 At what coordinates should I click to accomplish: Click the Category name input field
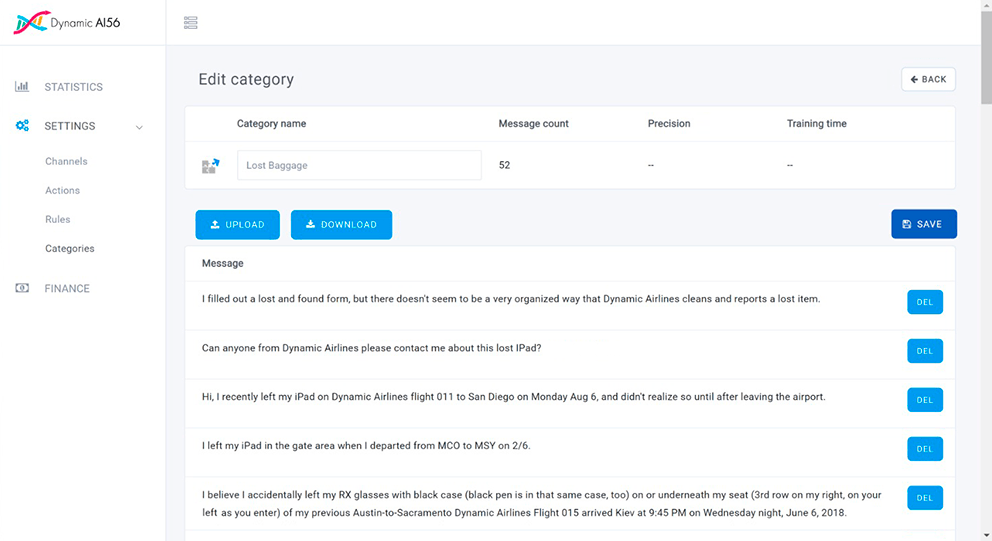[359, 166]
